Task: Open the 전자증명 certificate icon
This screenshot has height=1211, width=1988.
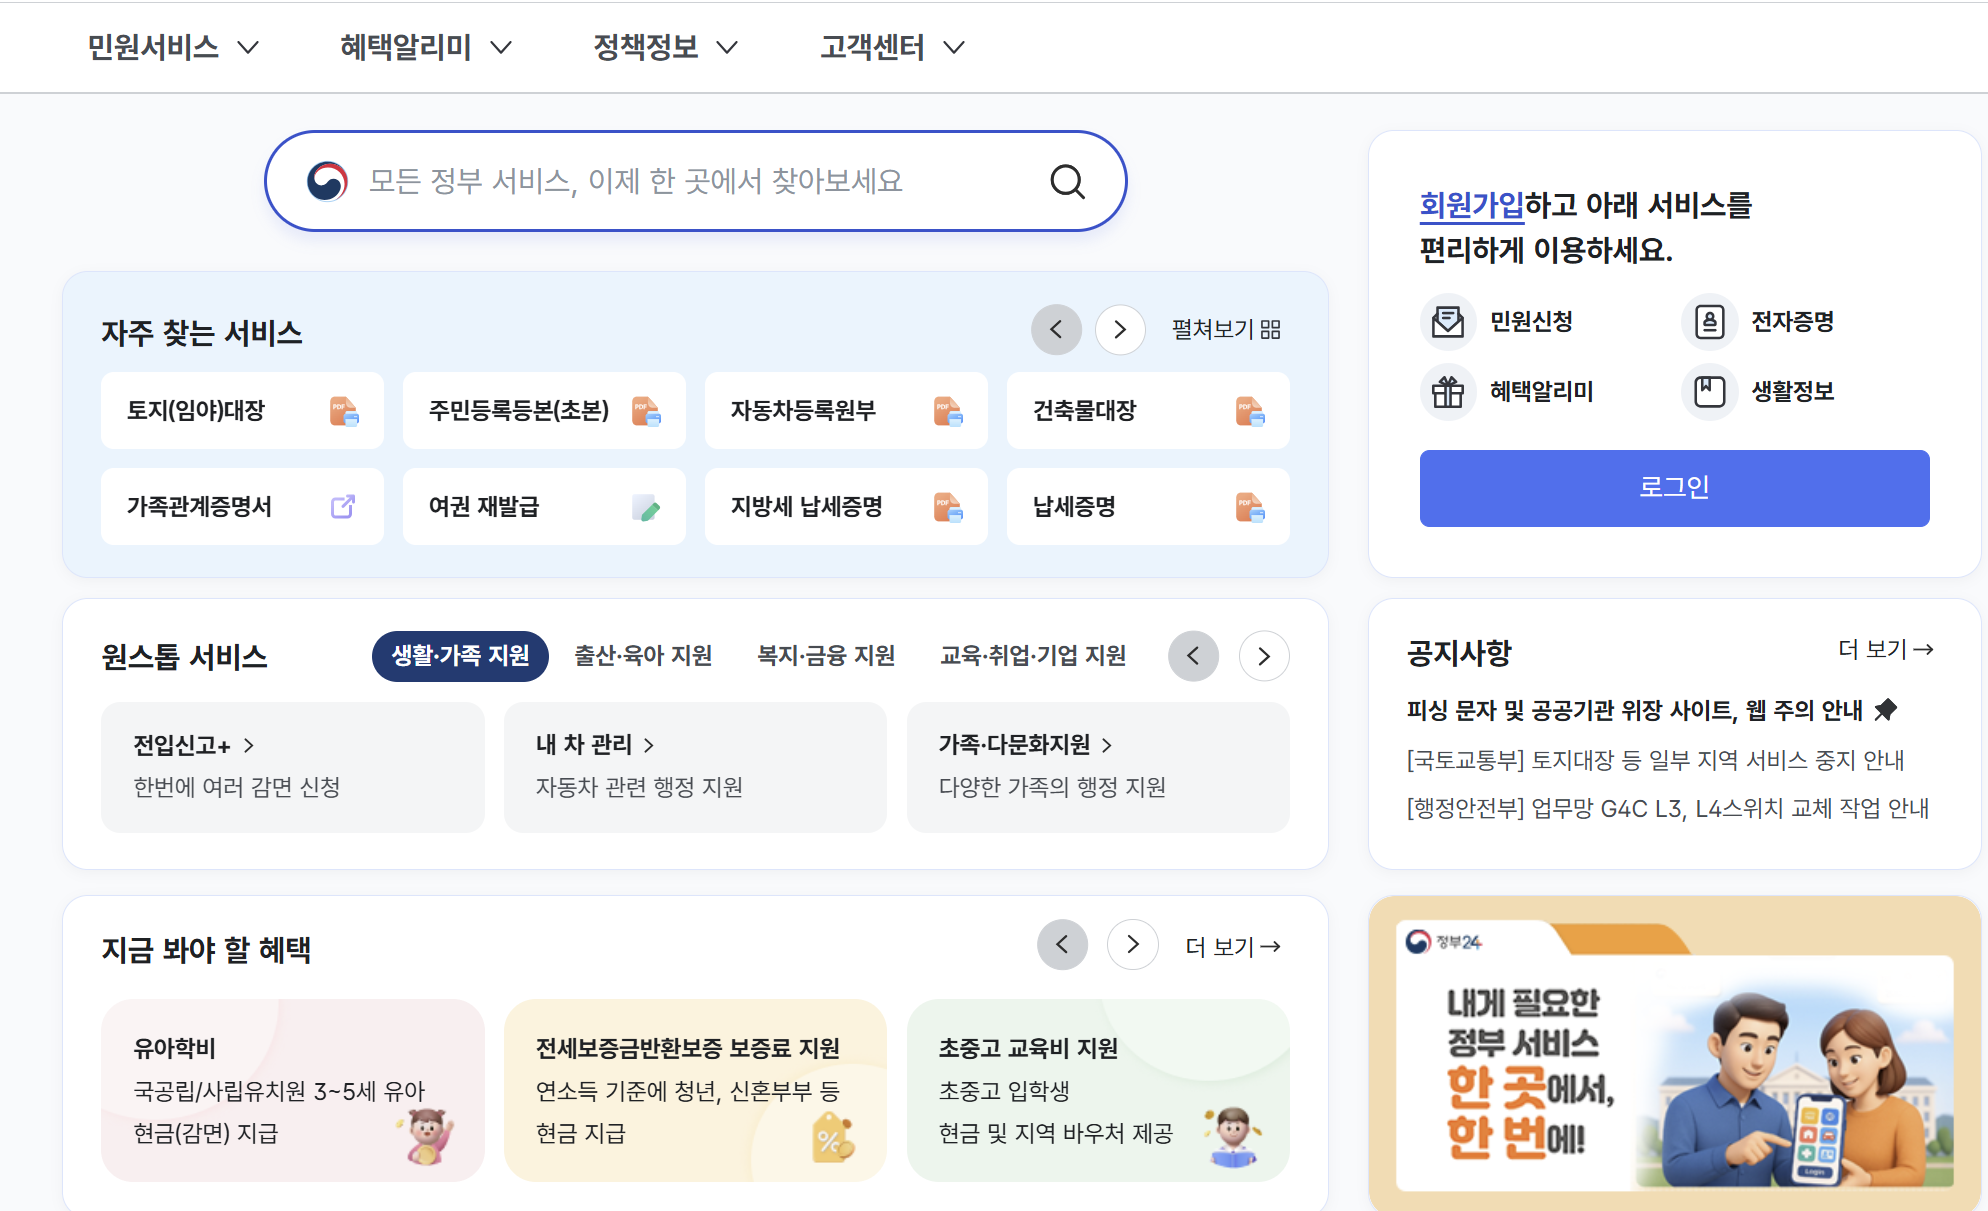Action: pos(1710,321)
